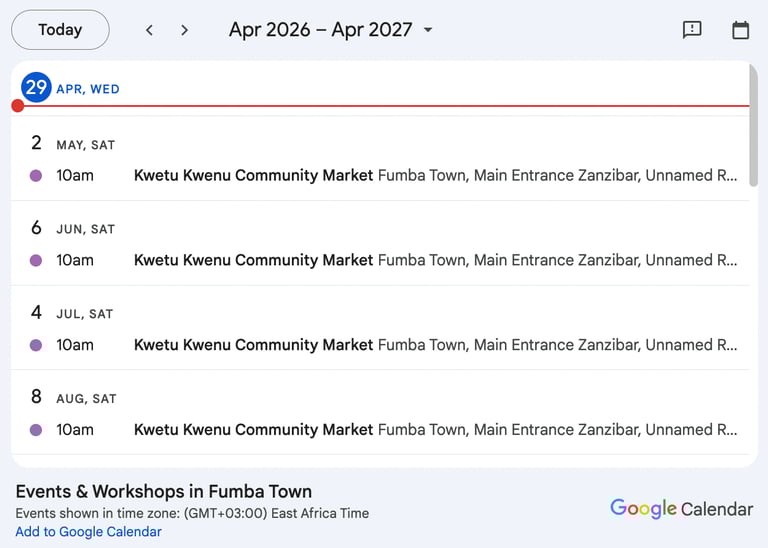Open the calendar view switcher icon
This screenshot has height=548, width=768.
point(741,30)
